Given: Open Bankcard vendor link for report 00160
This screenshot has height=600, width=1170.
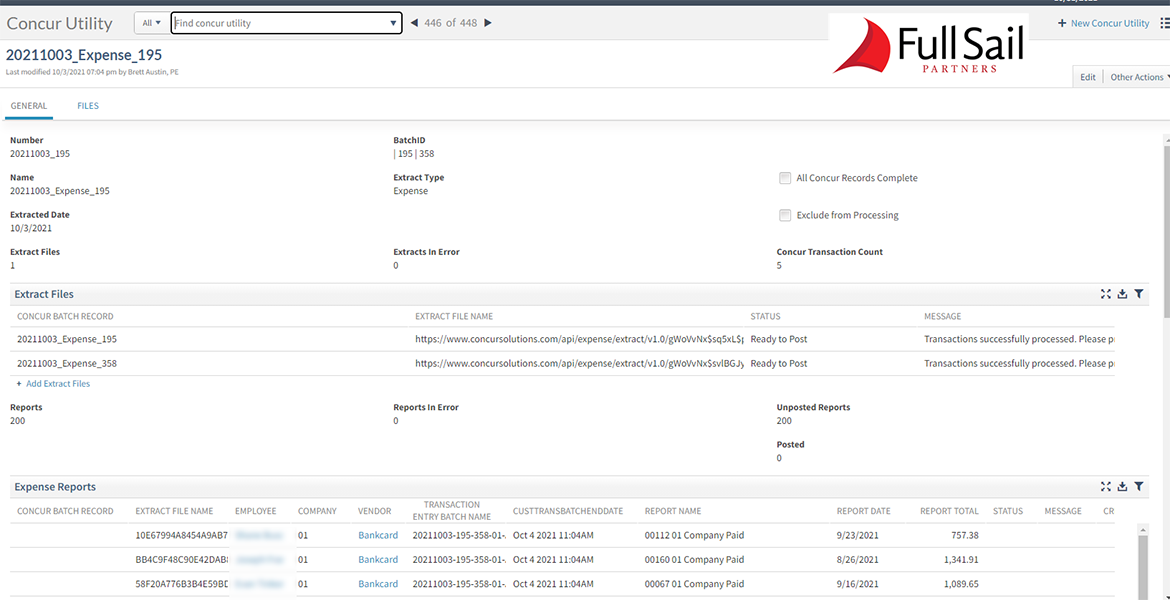Looking at the screenshot, I should [x=378, y=560].
